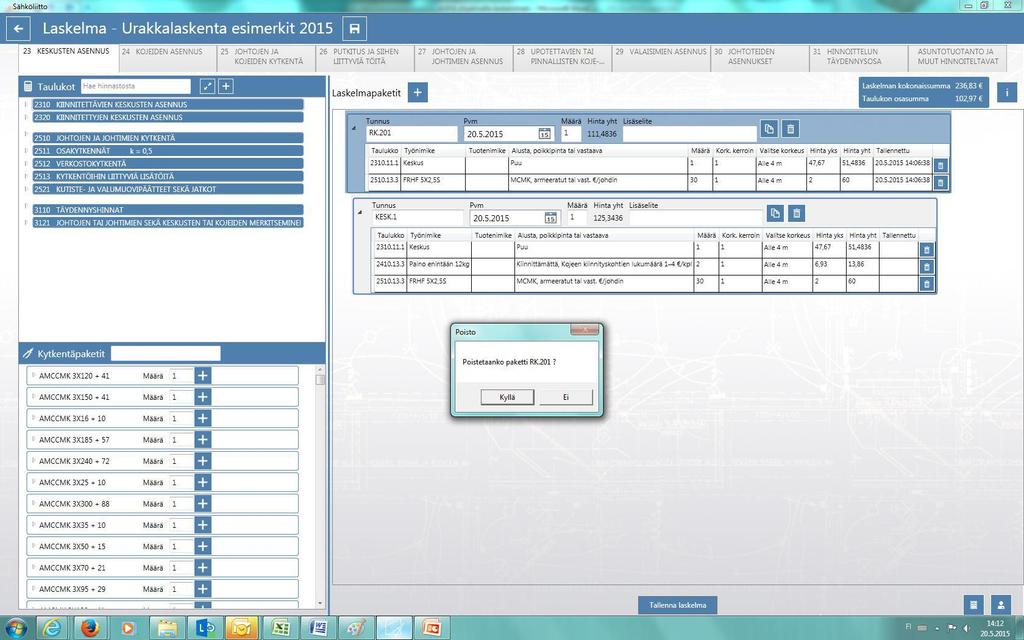Image resolution: width=1024 pixels, height=640 pixels.
Task: Select table 2512 Verkostokytkentä
Action: click(168, 164)
